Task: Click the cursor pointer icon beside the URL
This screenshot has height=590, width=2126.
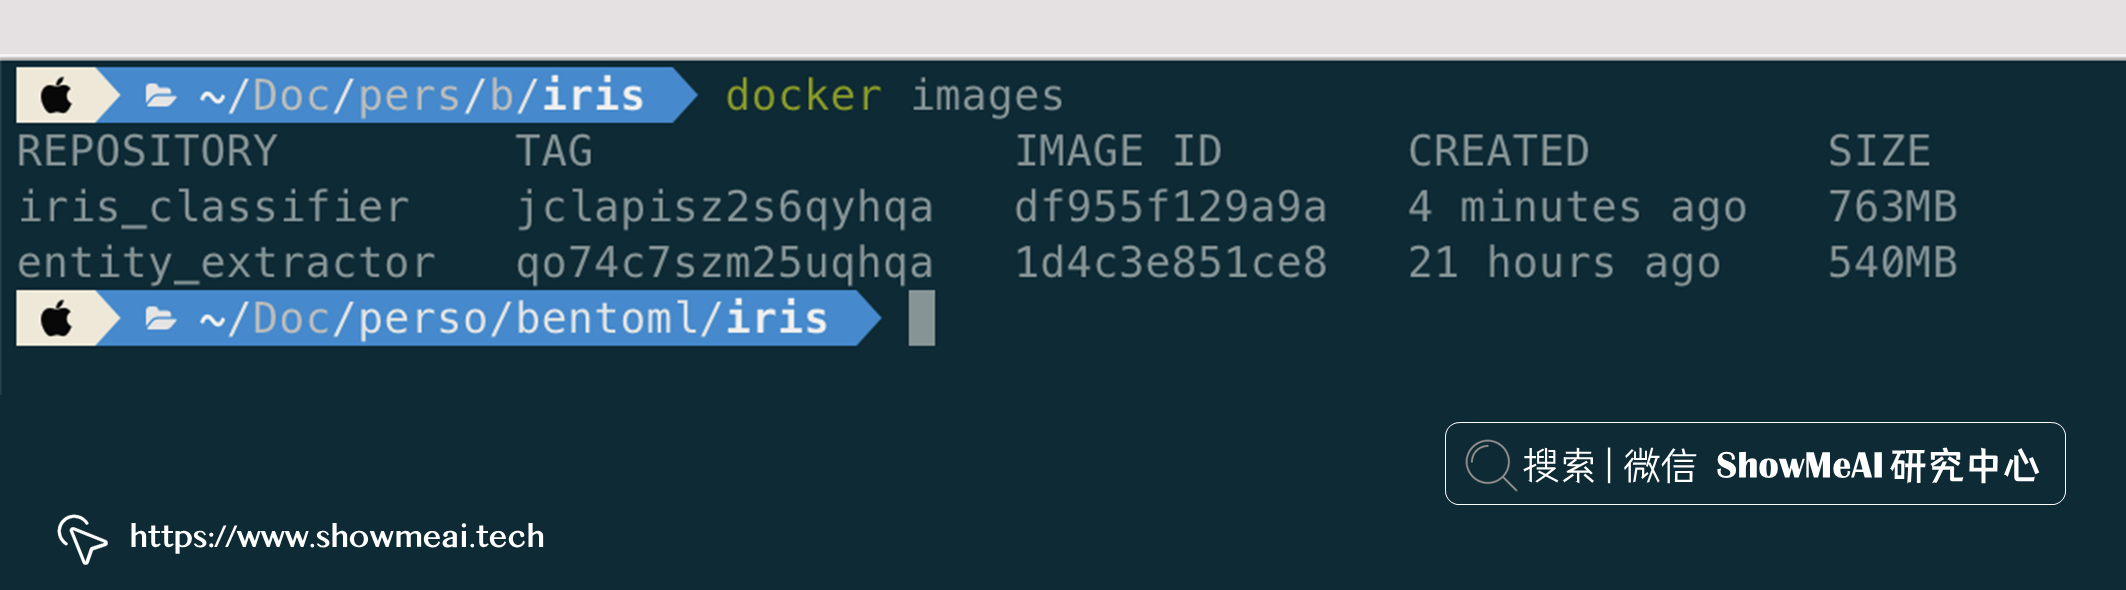Action: (82, 539)
